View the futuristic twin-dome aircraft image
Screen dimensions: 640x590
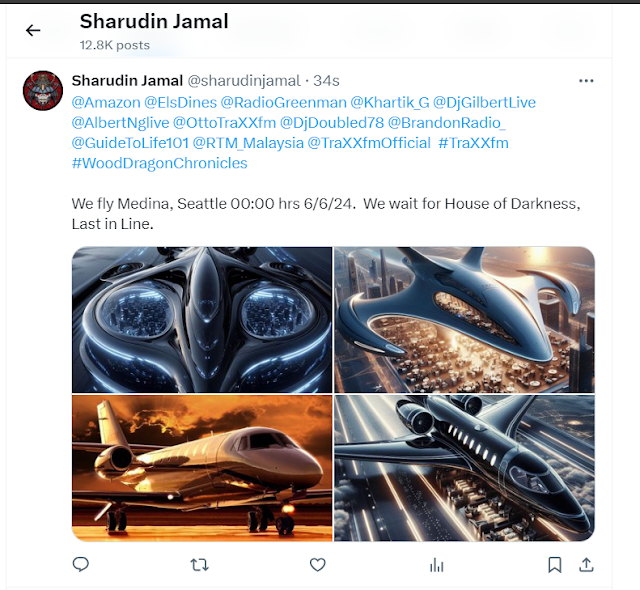pyautogui.click(x=202, y=319)
